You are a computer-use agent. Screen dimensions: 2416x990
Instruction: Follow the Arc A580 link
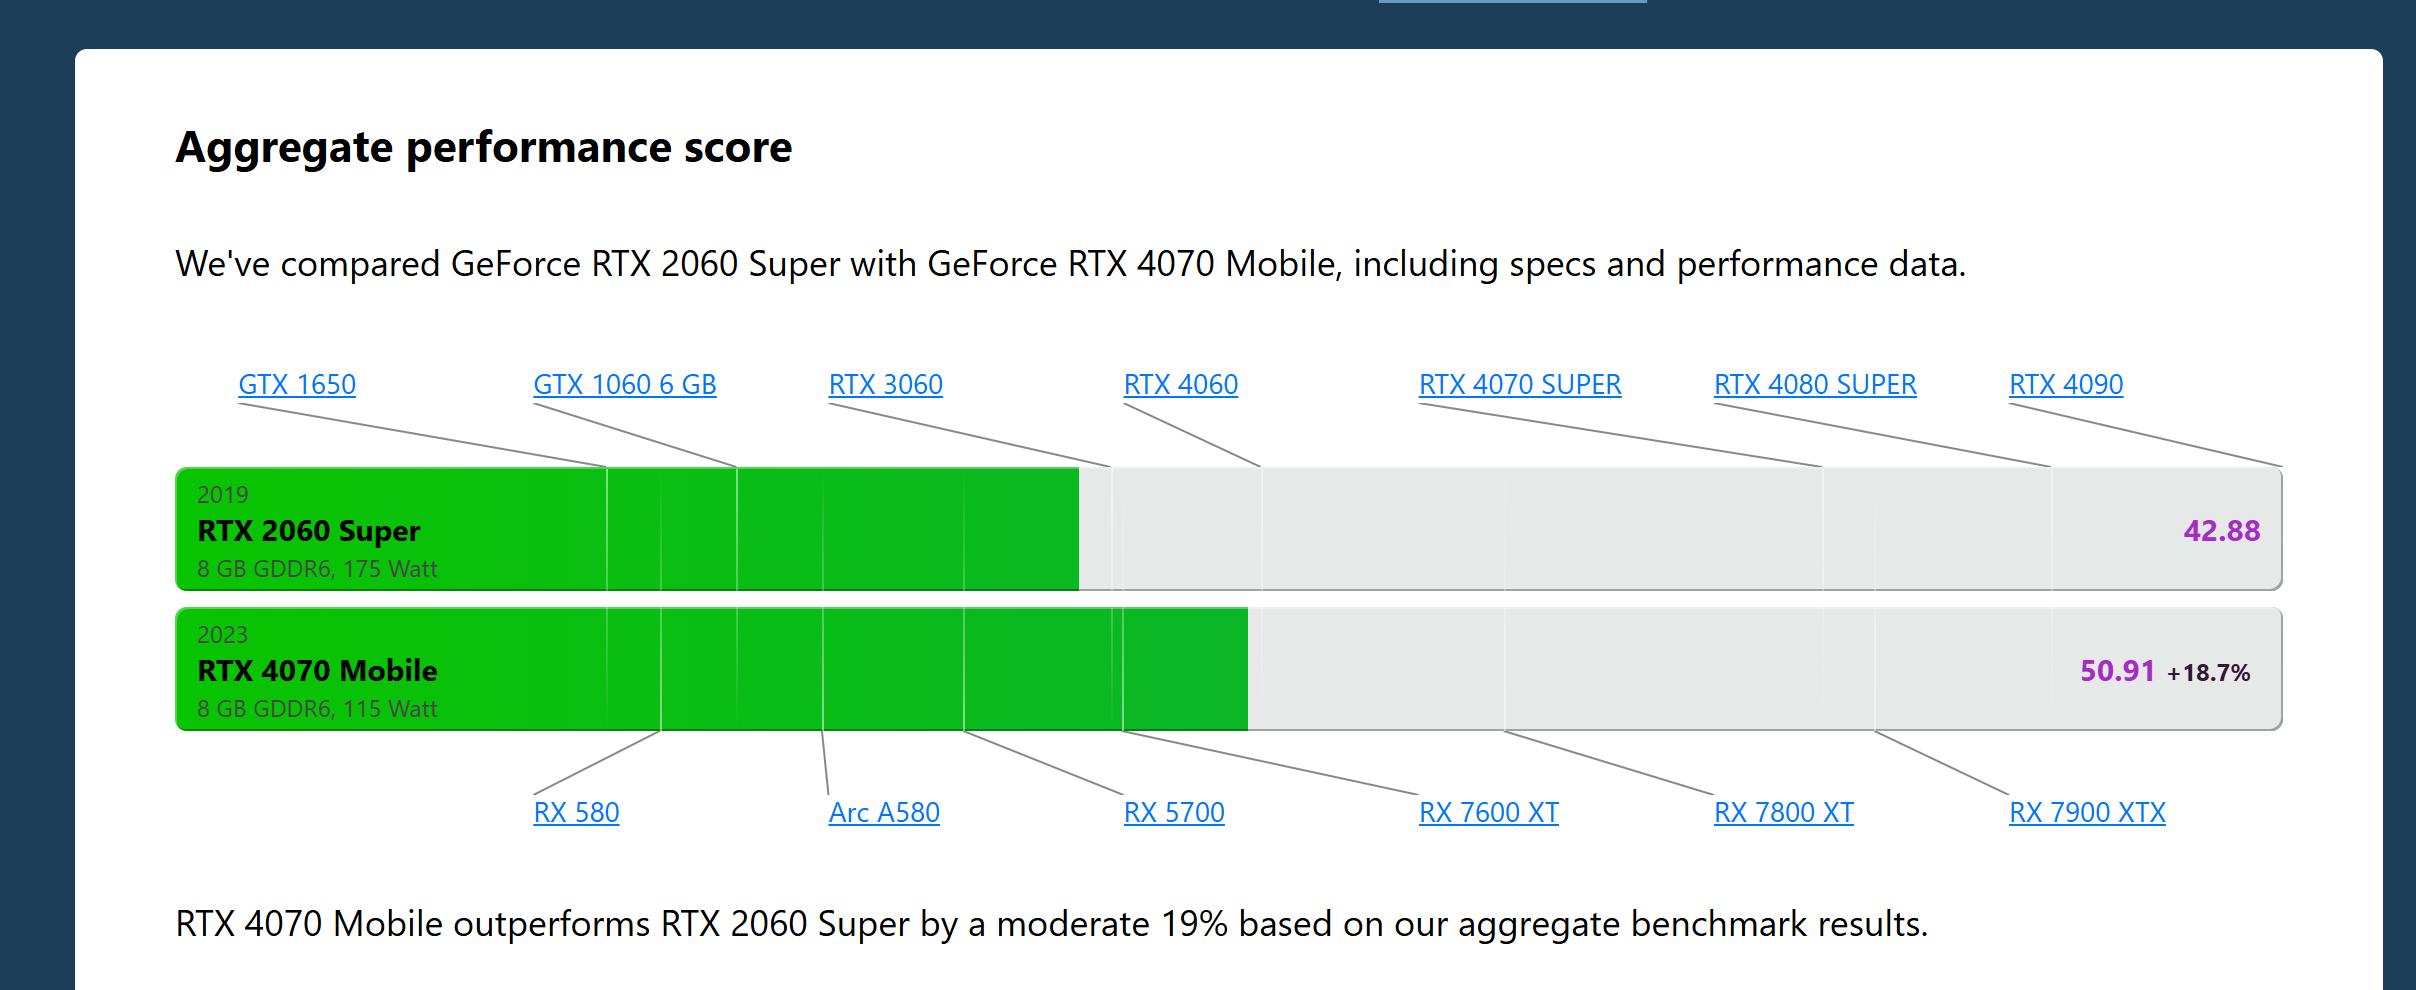point(884,813)
